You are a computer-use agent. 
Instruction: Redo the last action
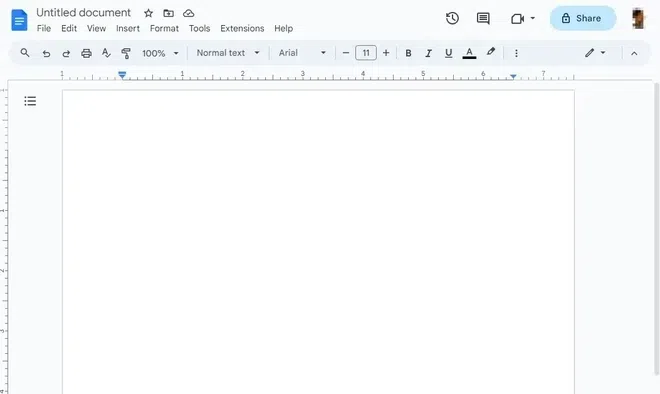[66, 53]
